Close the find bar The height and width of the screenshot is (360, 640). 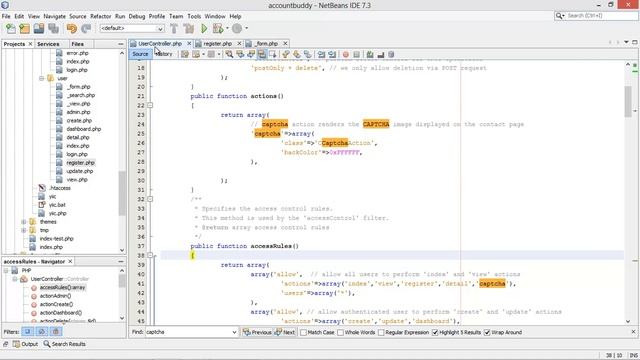(x=633, y=332)
